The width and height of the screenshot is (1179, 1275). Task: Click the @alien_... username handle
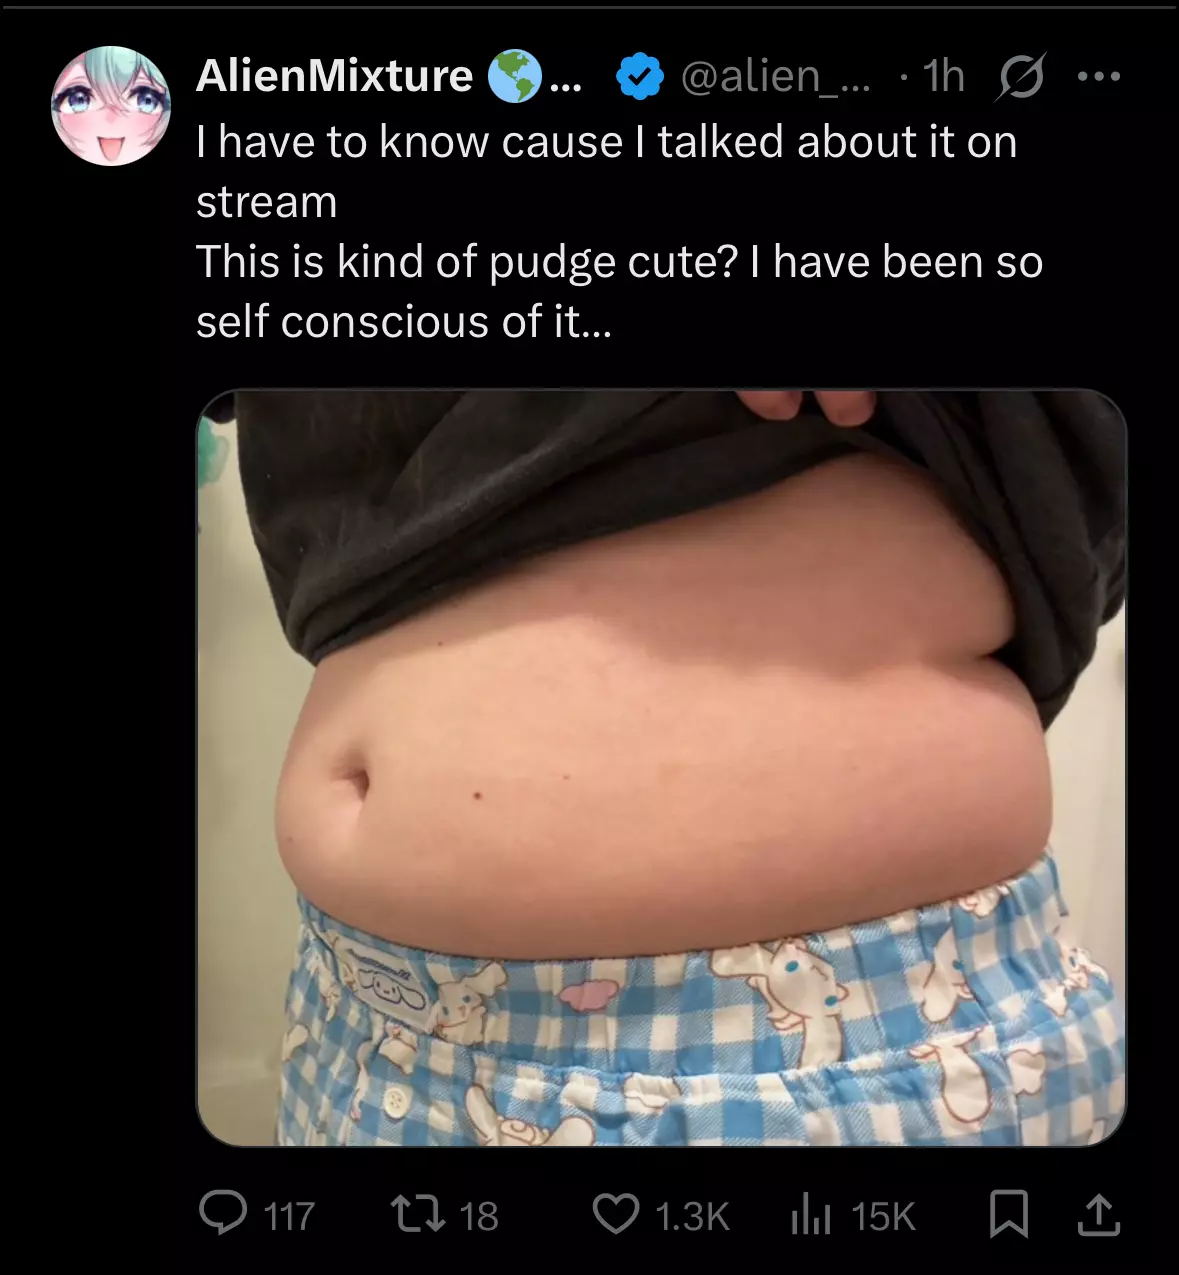pyautogui.click(x=775, y=76)
